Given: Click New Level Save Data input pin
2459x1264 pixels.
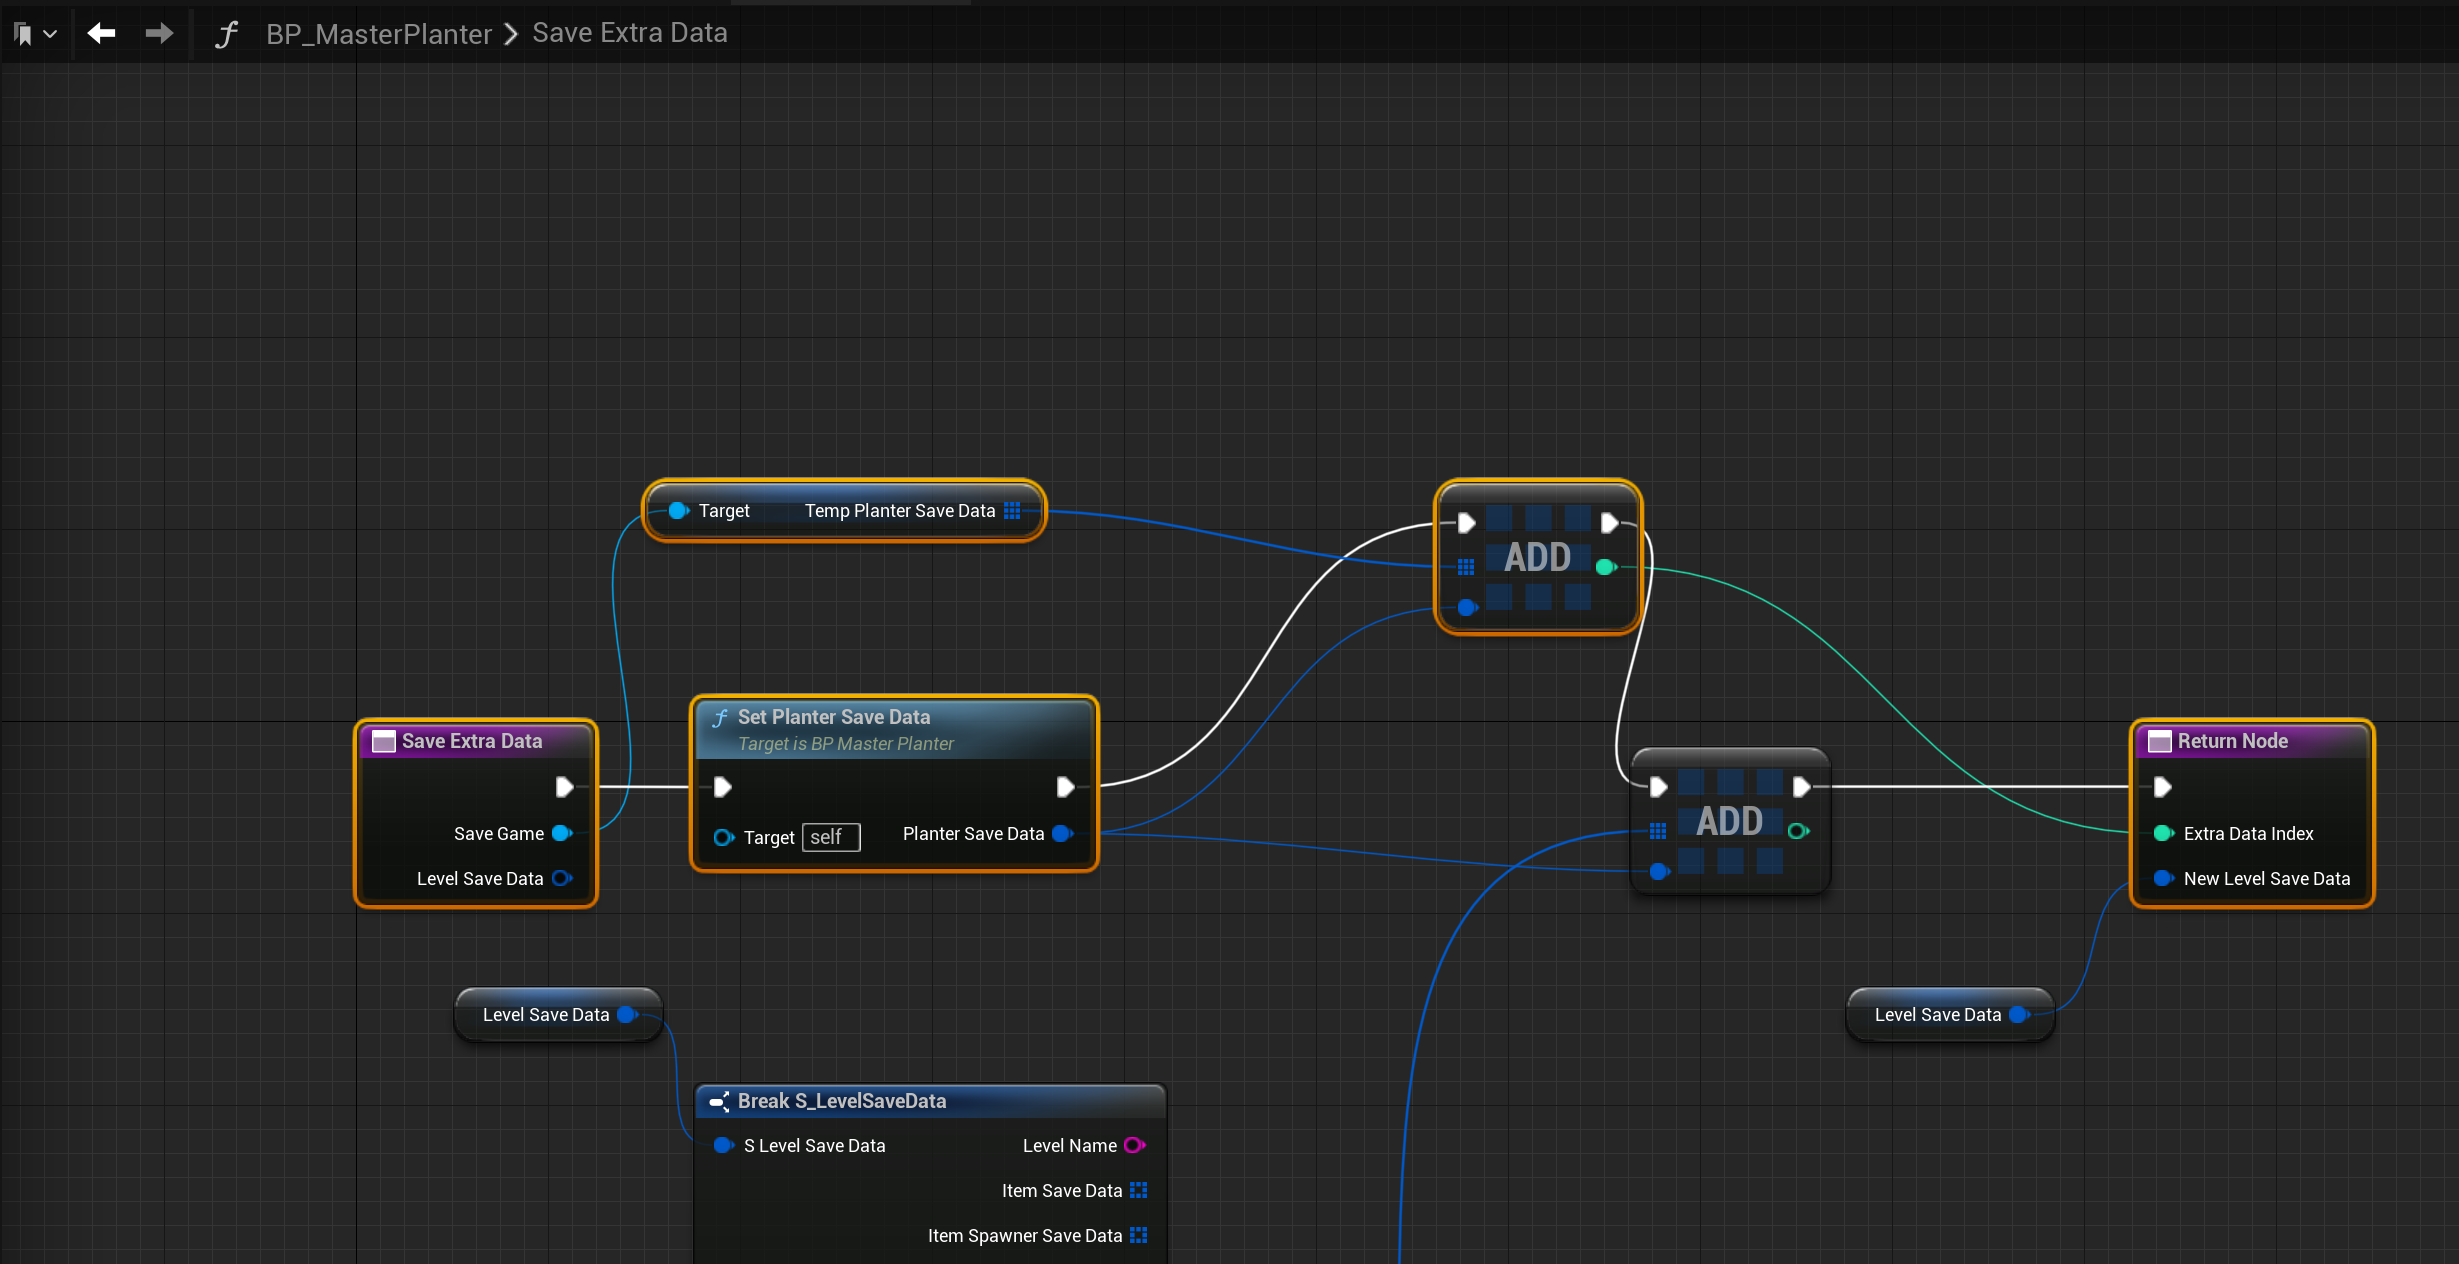Looking at the screenshot, I should (2163, 878).
